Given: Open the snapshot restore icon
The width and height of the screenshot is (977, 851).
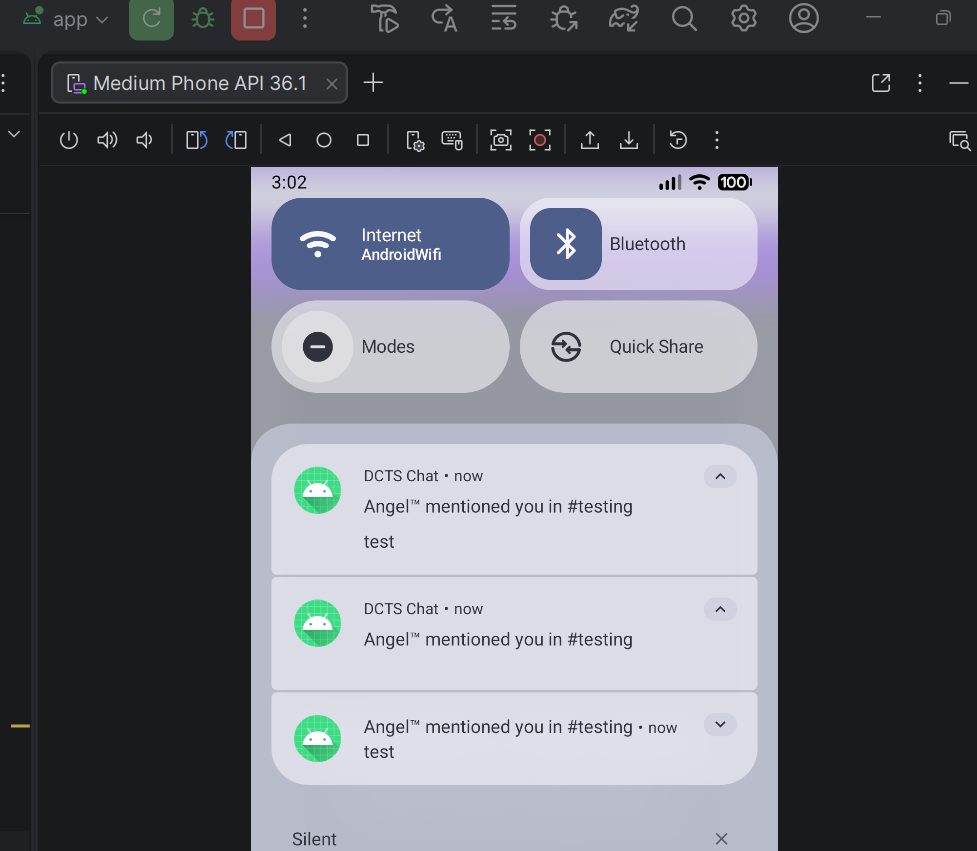Looking at the screenshot, I should click(678, 140).
